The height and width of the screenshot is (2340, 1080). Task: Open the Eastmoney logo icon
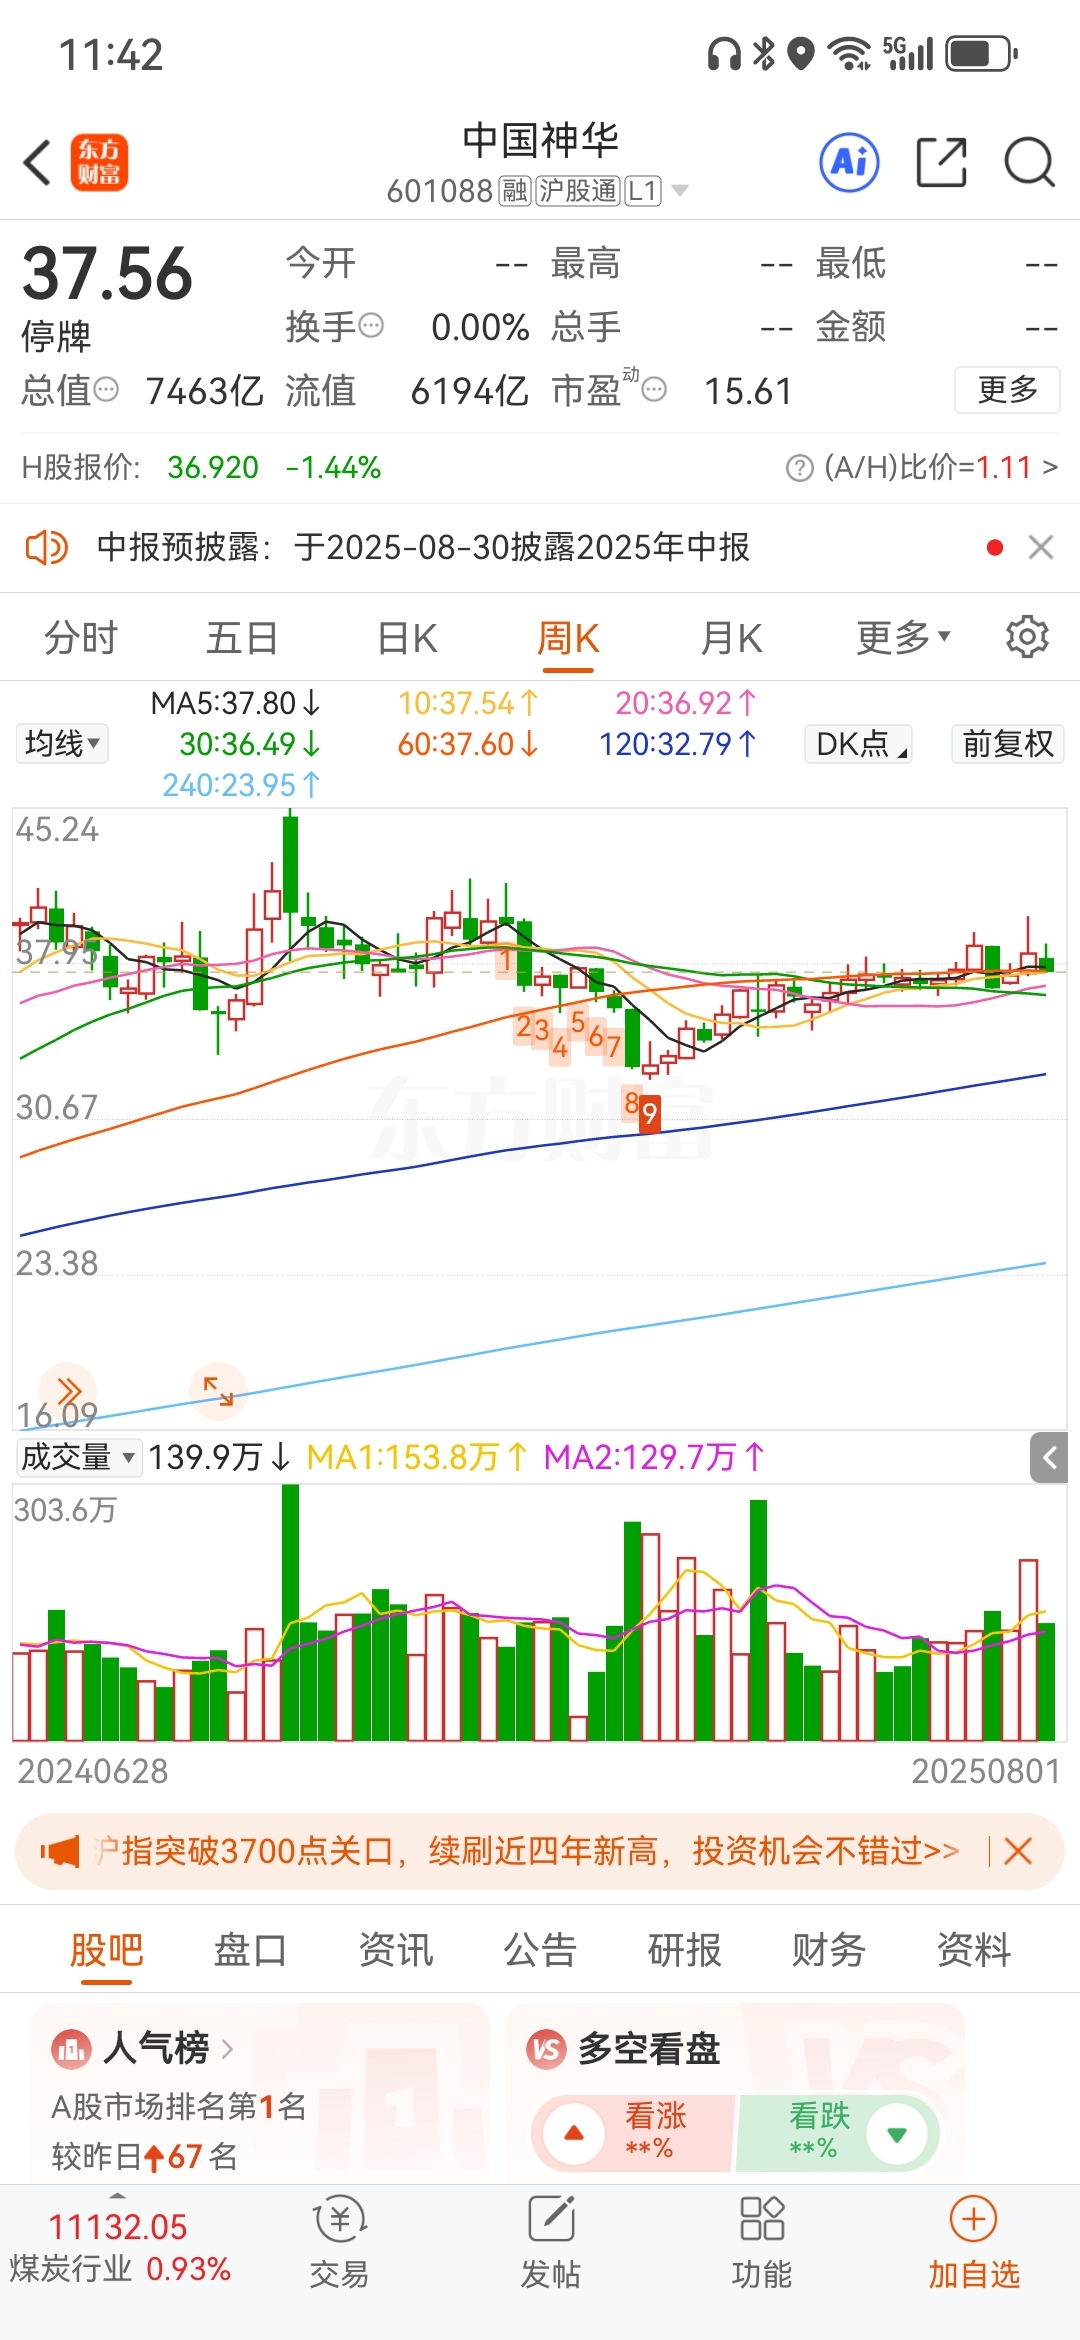click(x=99, y=162)
